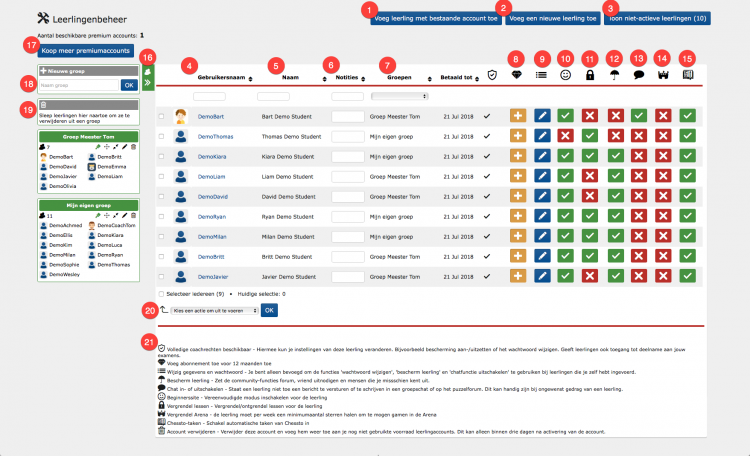Click the 'Naam groep' input field

79,85
